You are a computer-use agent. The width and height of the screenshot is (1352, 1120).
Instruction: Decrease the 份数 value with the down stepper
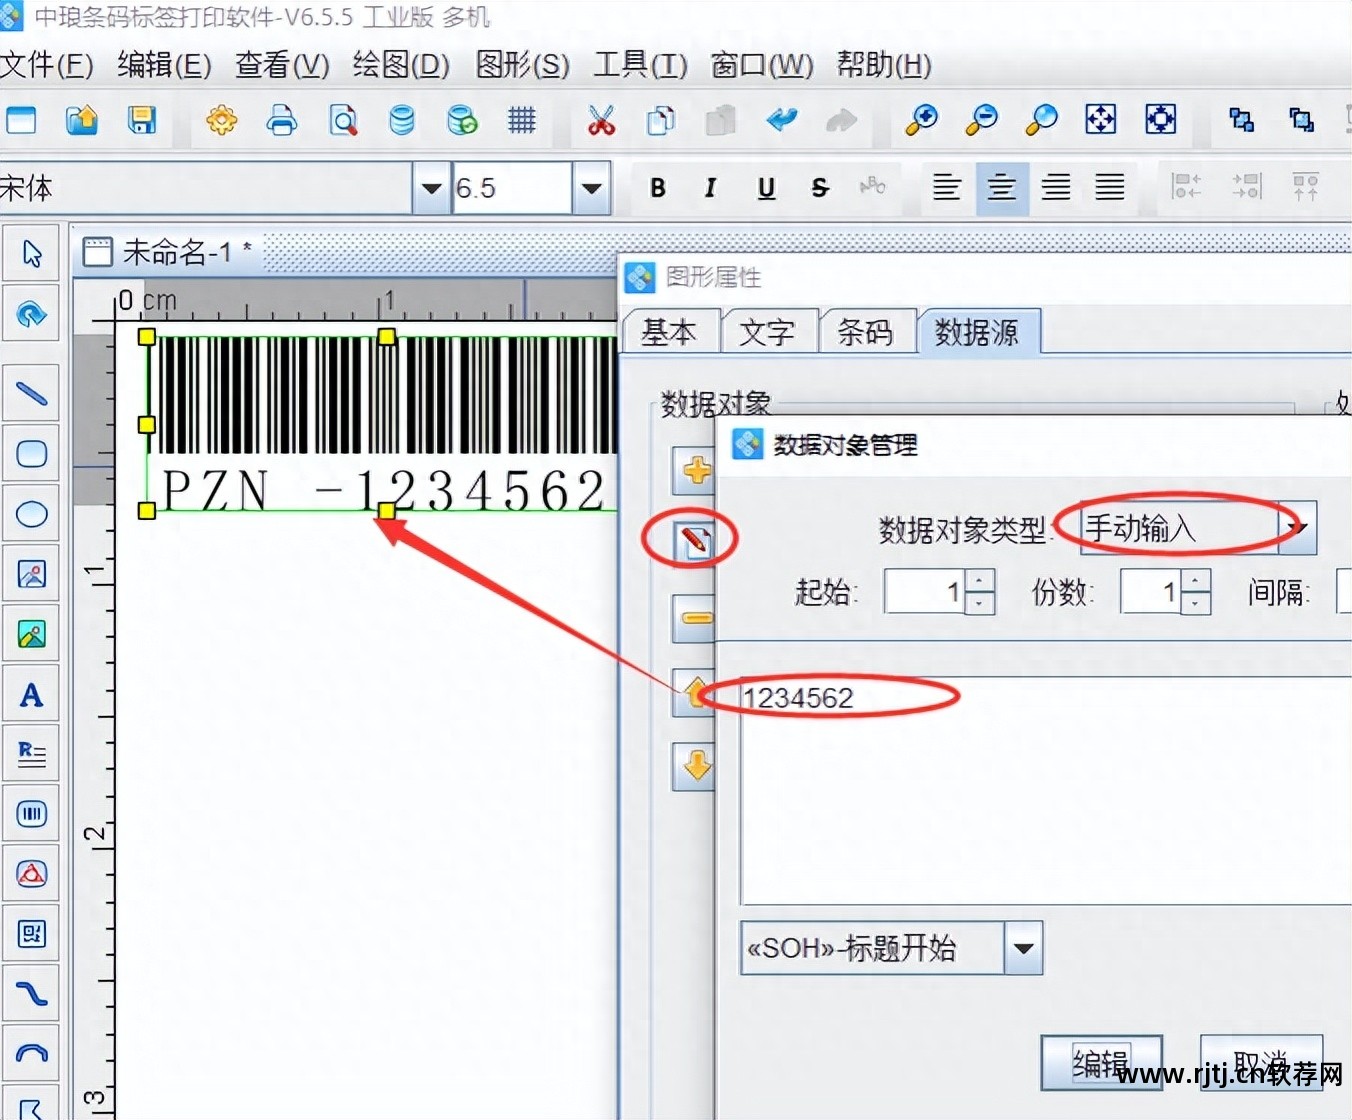(x=1195, y=602)
